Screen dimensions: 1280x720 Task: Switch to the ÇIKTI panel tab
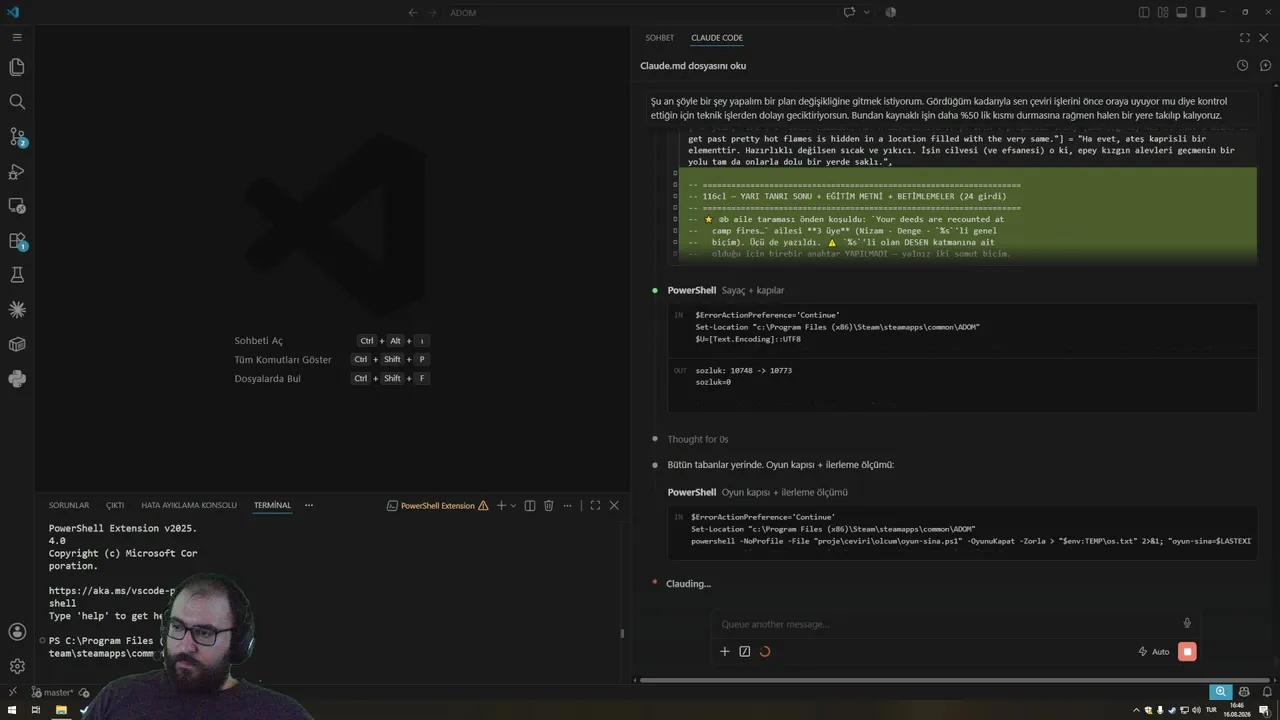[115, 506]
